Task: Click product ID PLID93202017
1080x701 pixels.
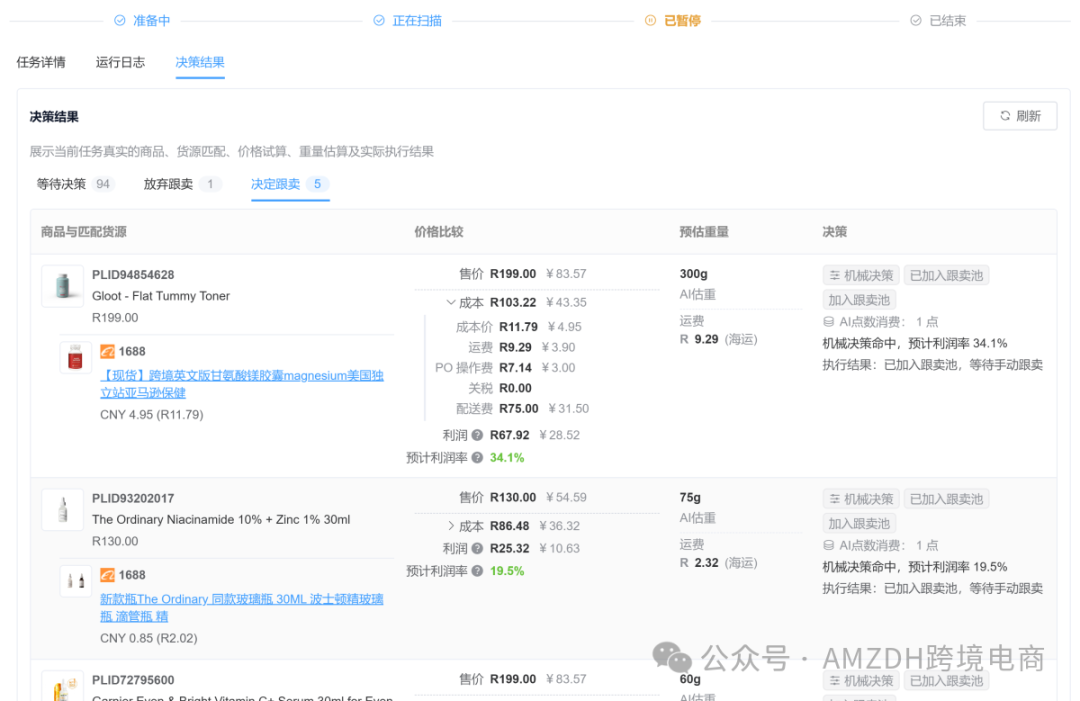Action: pyautogui.click(x=133, y=499)
